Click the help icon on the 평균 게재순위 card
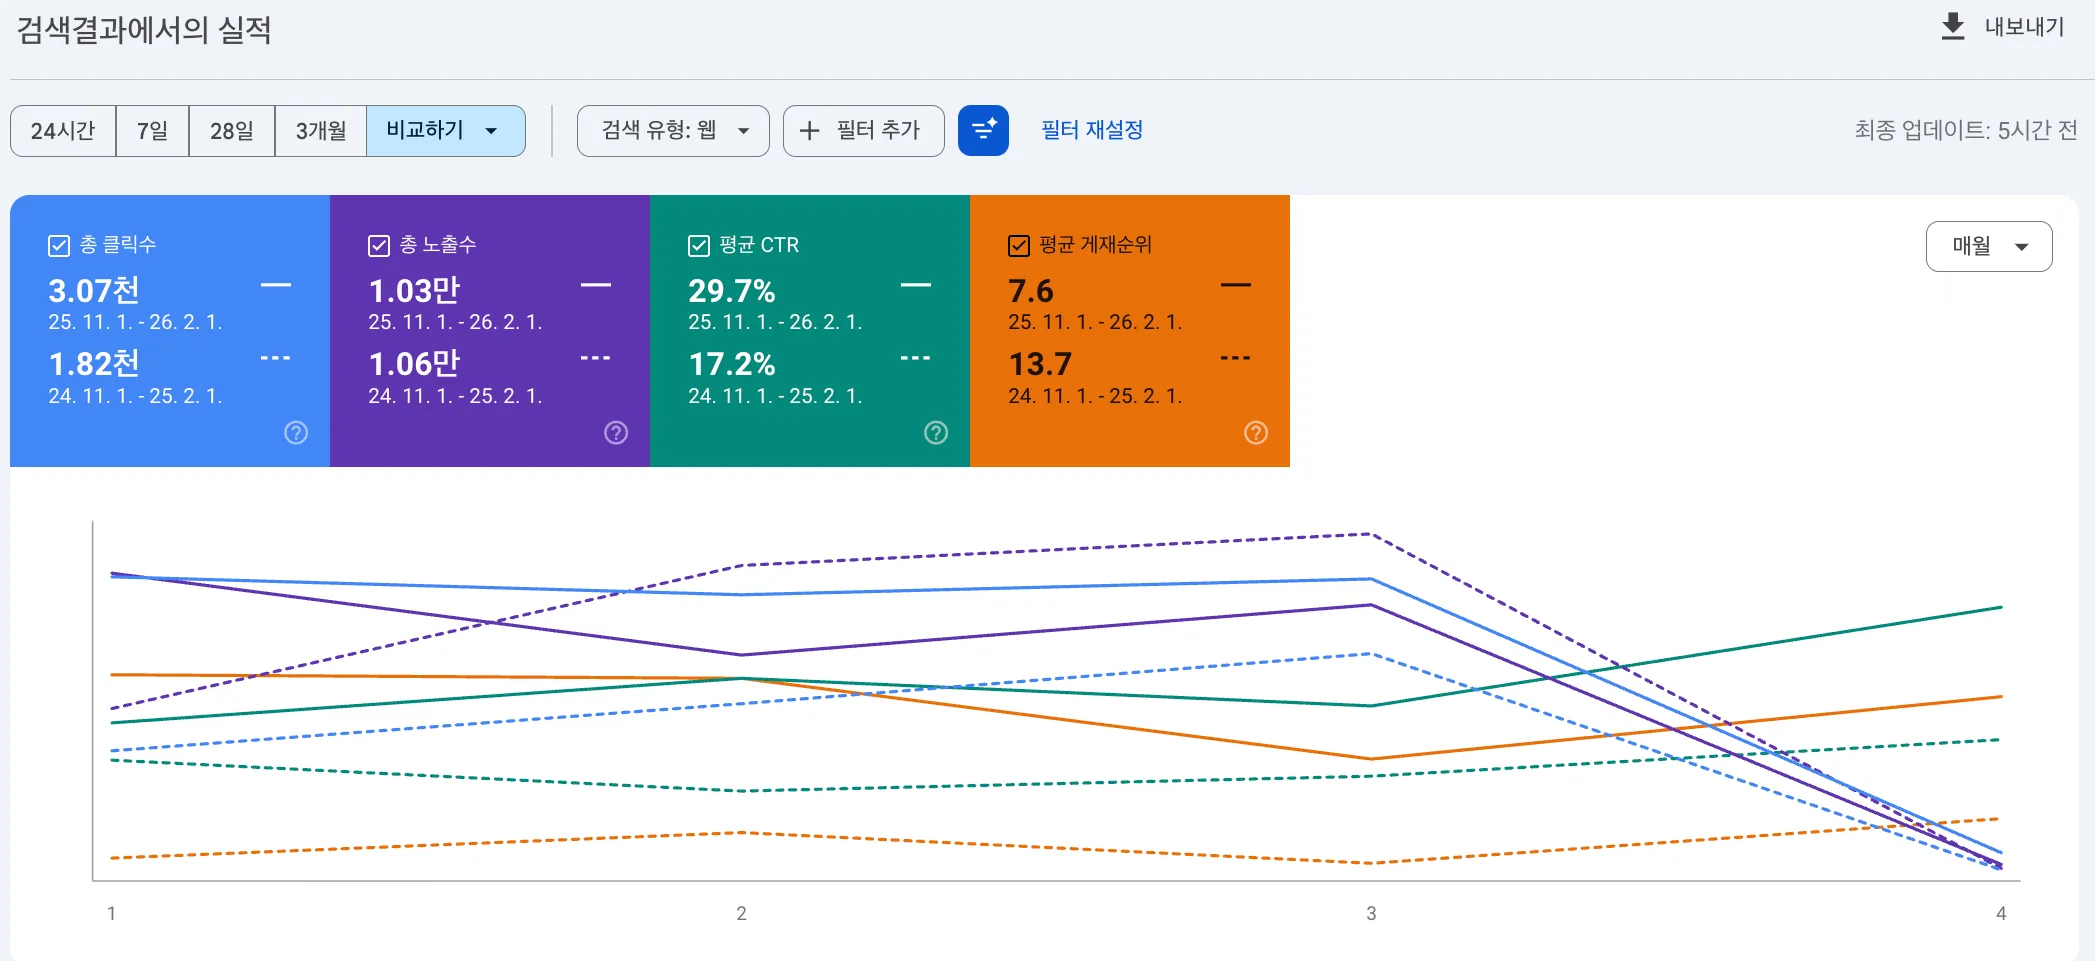The image size is (2095, 961). 1256,433
